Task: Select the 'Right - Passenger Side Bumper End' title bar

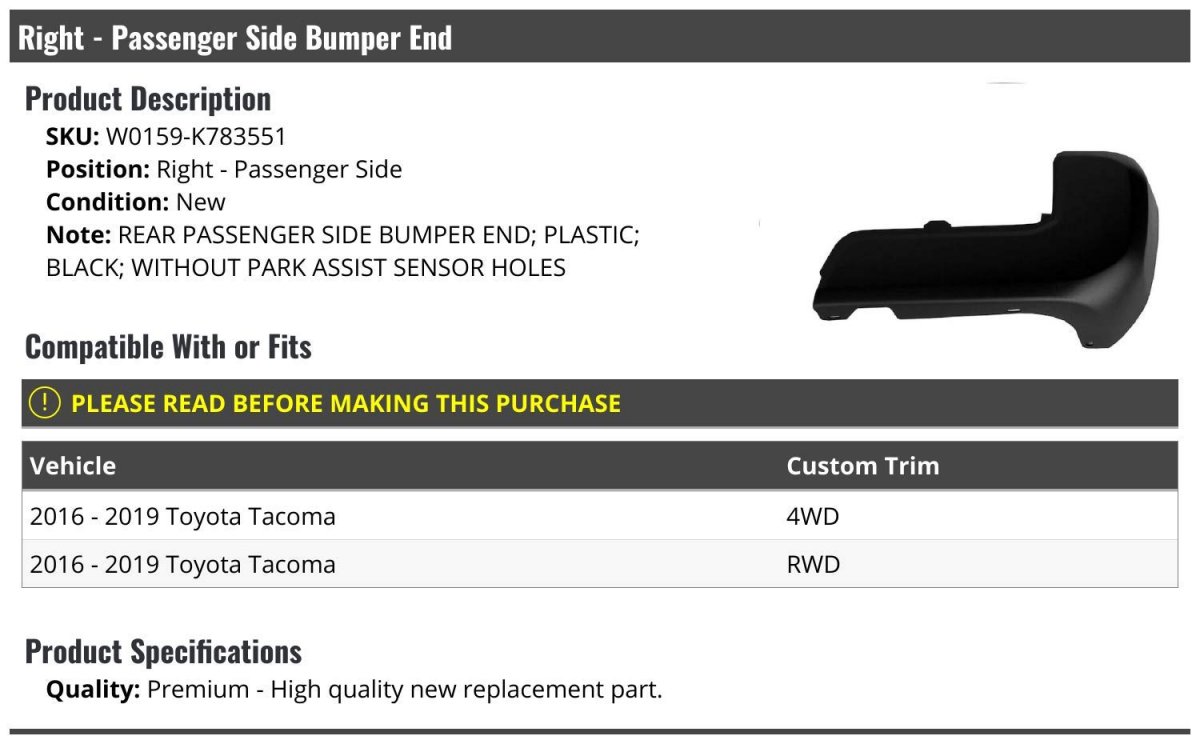Action: point(236,38)
